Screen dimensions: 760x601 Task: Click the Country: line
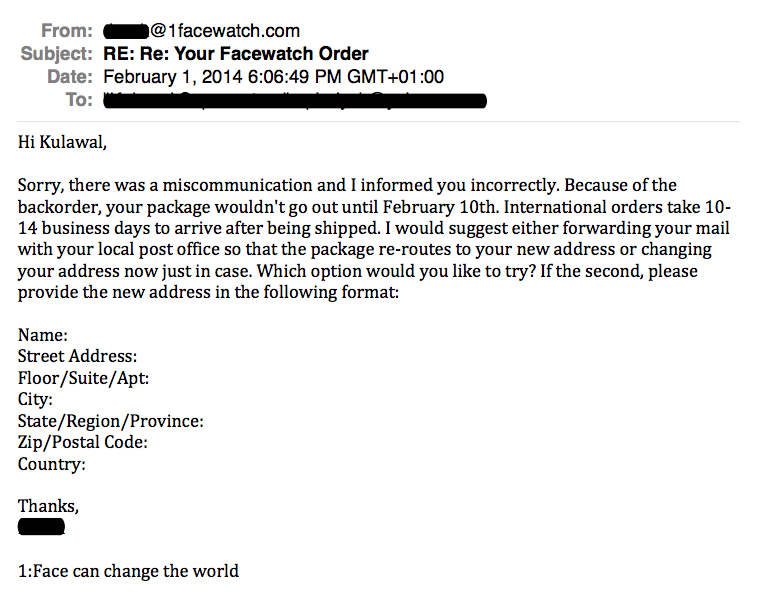click(51, 464)
